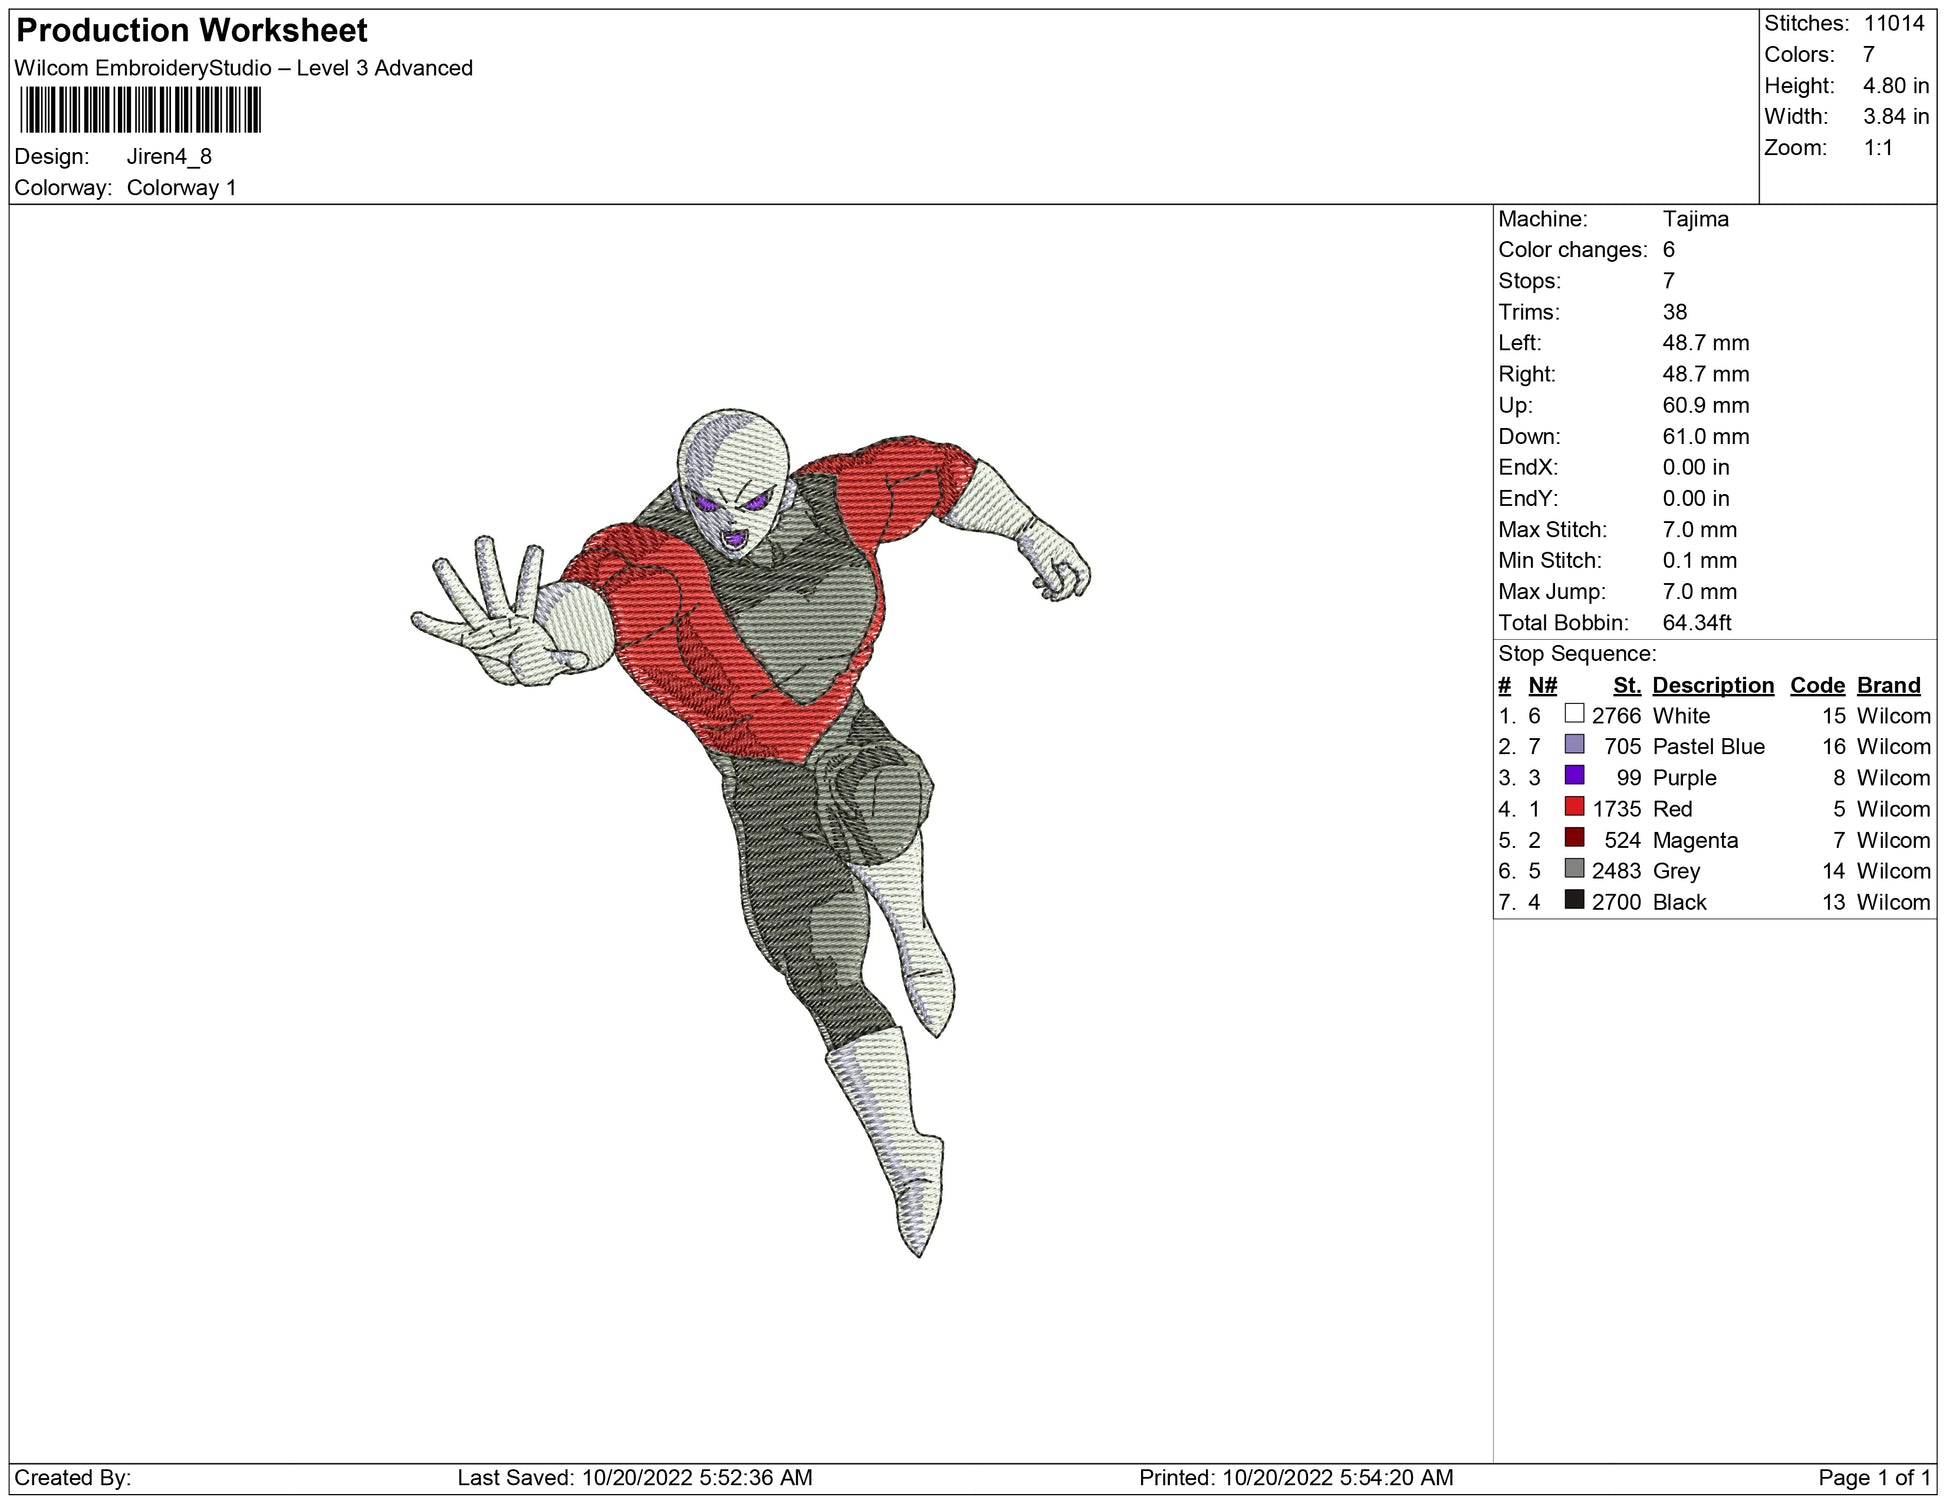1946x1497 pixels.
Task: Click the Stitches count 11014
Action: tap(1893, 23)
